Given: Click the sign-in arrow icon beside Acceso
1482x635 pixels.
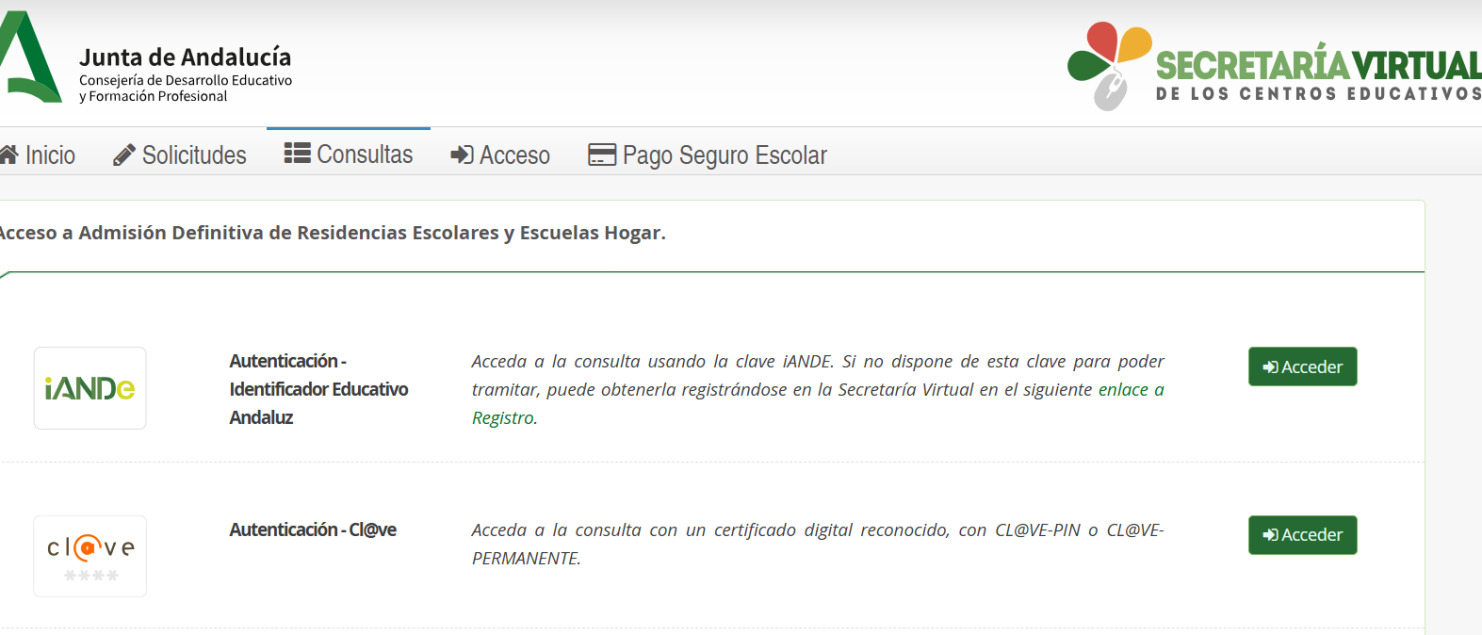Looking at the screenshot, I should pos(461,155).
